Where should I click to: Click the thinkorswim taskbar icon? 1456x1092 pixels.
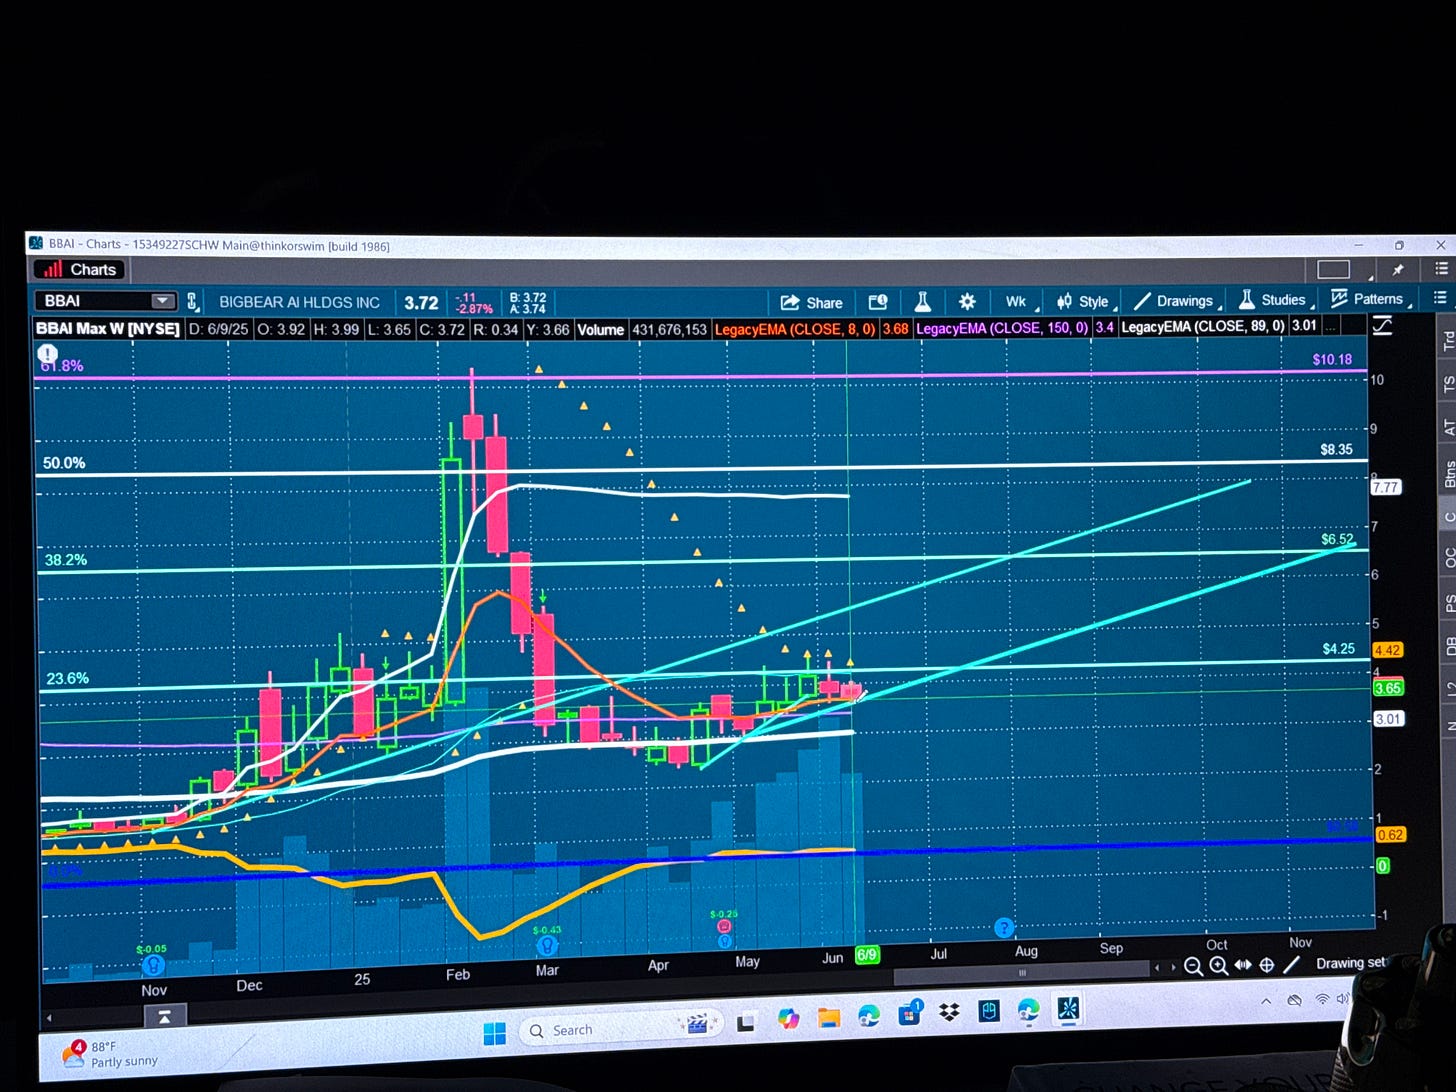pyautogui.click(x=1068, y=1009)
